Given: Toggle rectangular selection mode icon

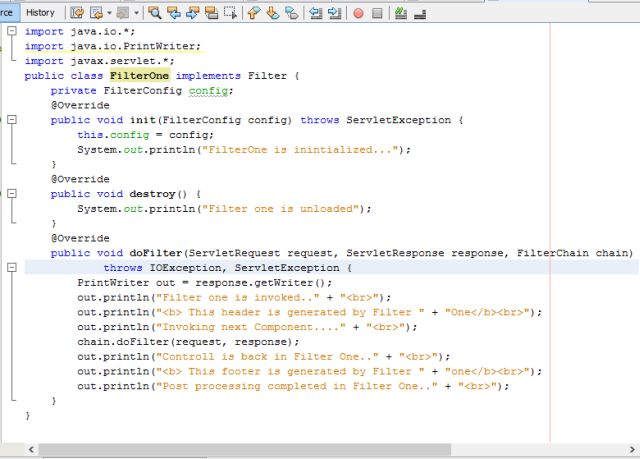Looking at the screenshot, I should (231, 13).
